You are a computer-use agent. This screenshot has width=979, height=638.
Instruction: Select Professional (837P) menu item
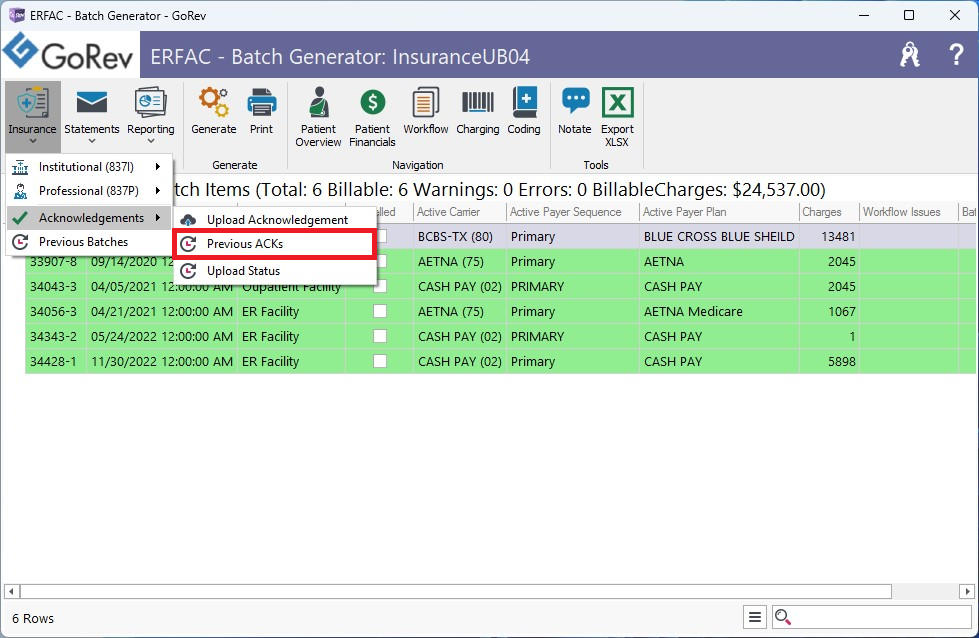(x=89, y=191)
